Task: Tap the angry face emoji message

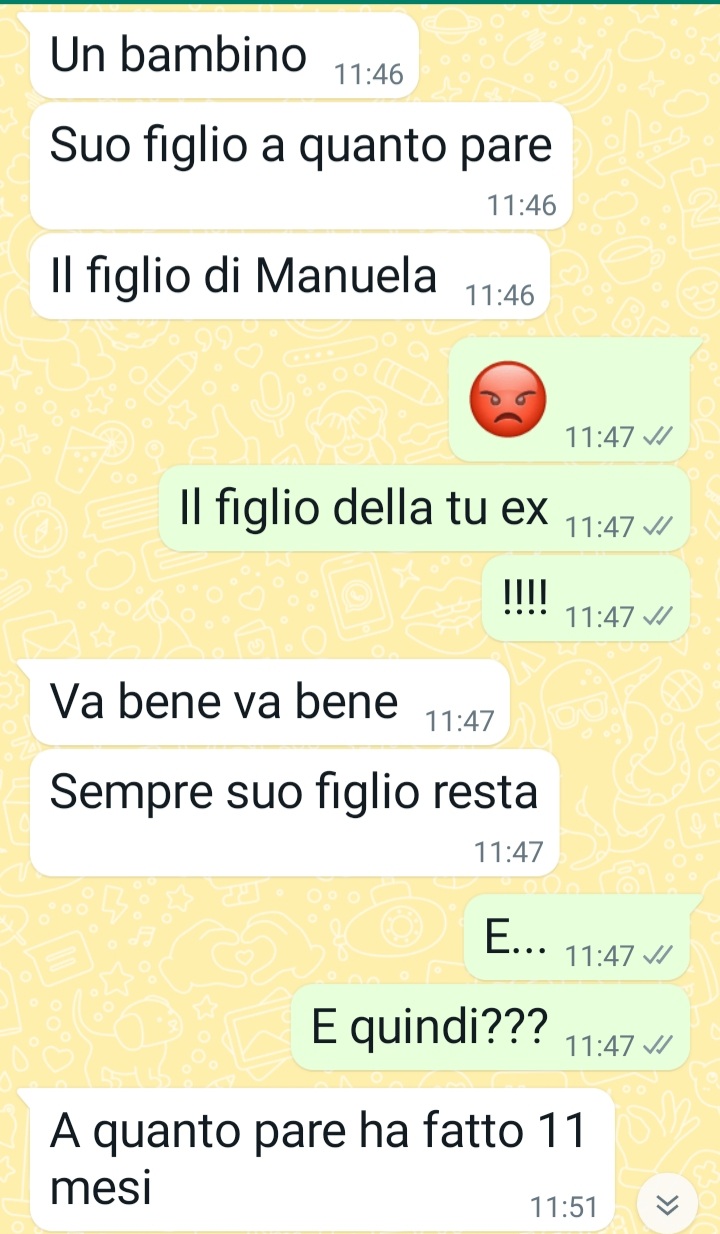Action: pos(509,400)
